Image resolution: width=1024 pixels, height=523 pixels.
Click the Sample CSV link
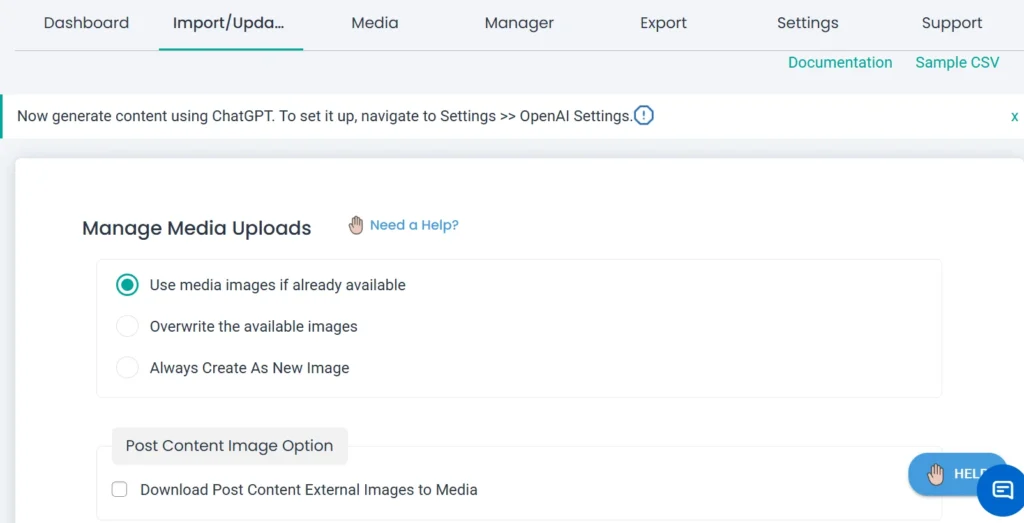click(957, 62)
